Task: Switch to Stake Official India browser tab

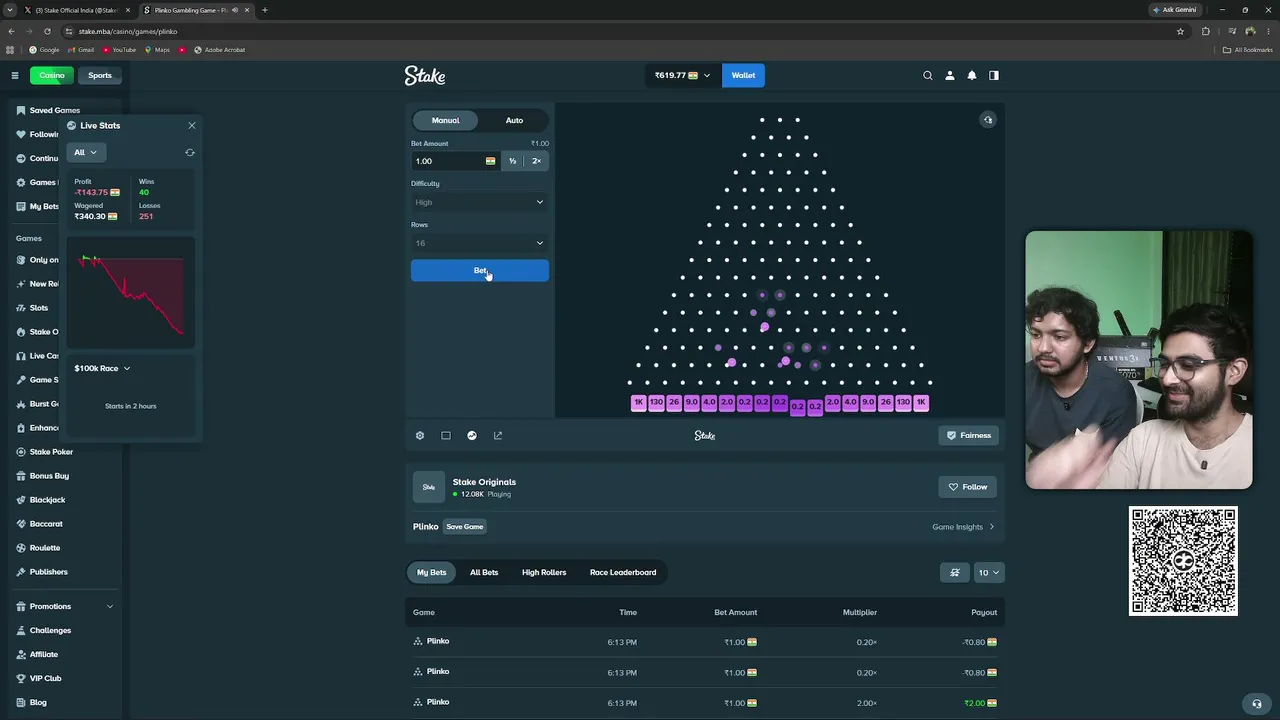Action: pos(78,10)
